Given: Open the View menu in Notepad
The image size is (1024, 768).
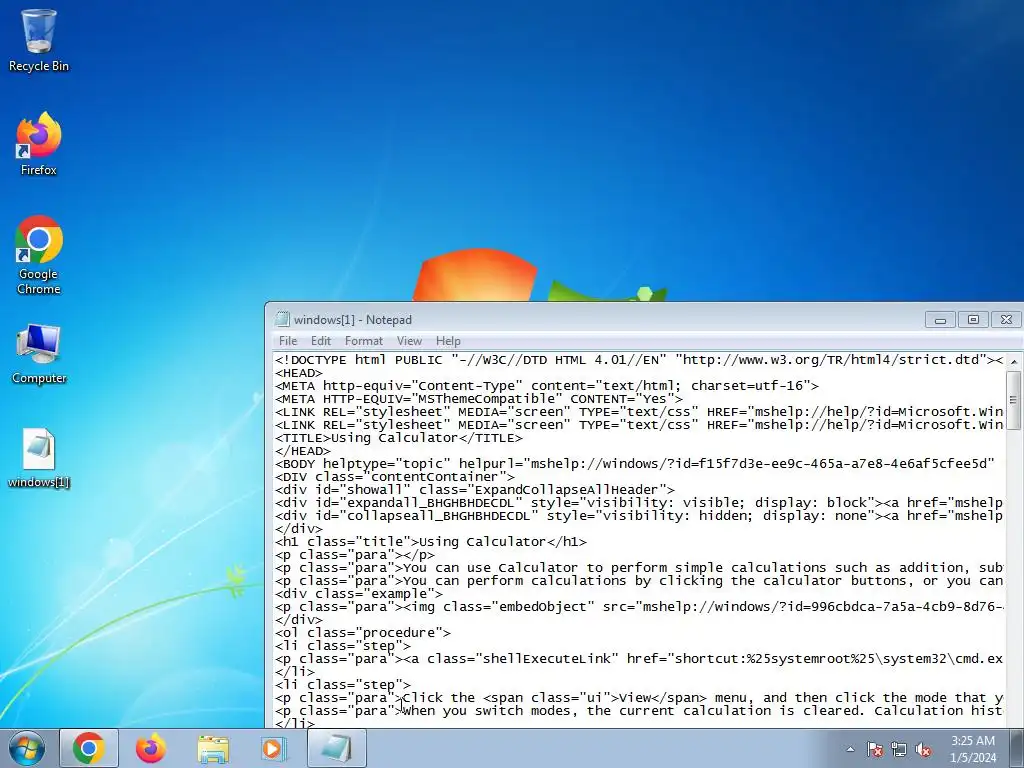Looking at the screenshot, I should (409, 341).
